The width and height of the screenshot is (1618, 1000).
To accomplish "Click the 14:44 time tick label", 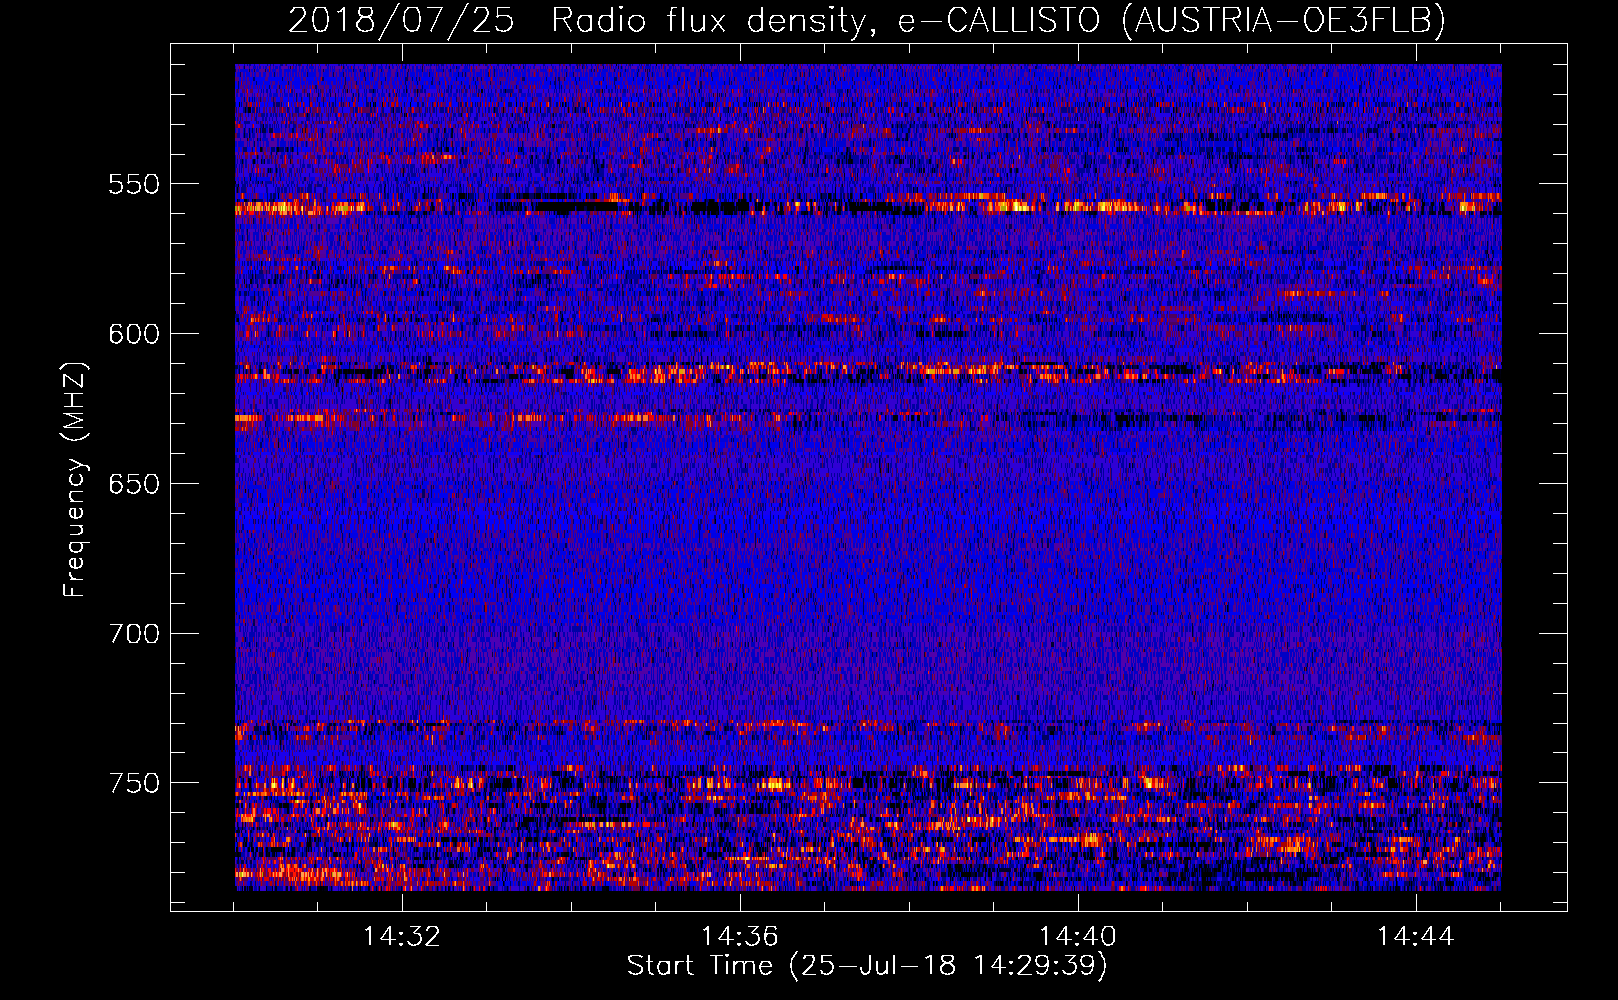I will pyautogui.click(x=1415, y=937).
